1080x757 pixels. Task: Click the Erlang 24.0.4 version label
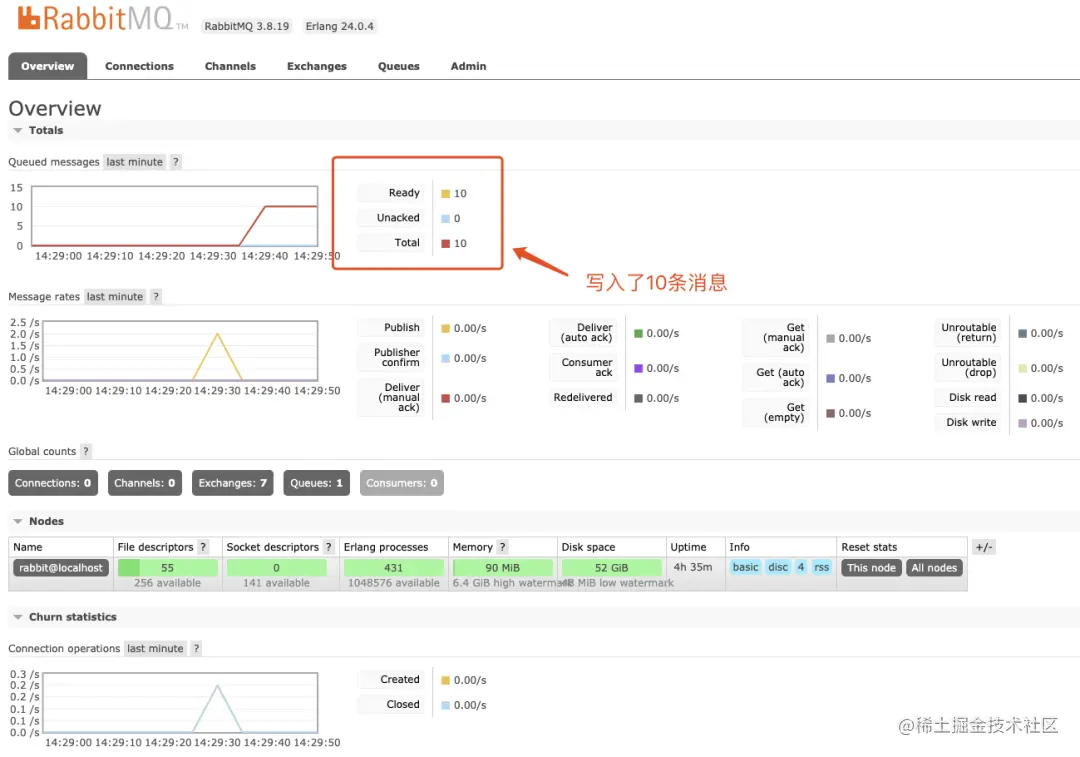pos(340,26)
